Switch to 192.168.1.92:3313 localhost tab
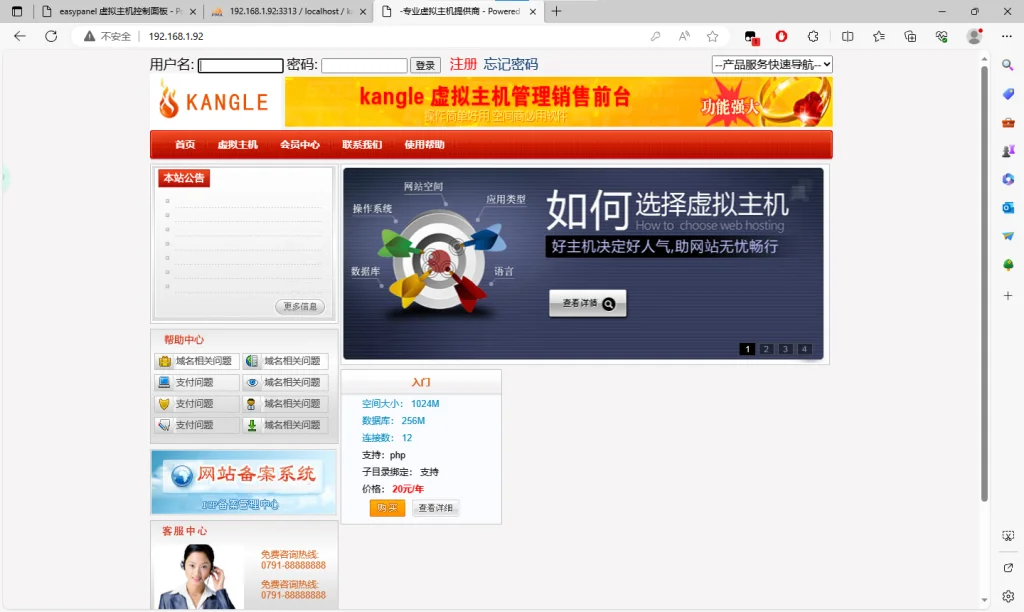This screenshot has height=612, width=1024. click(x=289, y=11)
